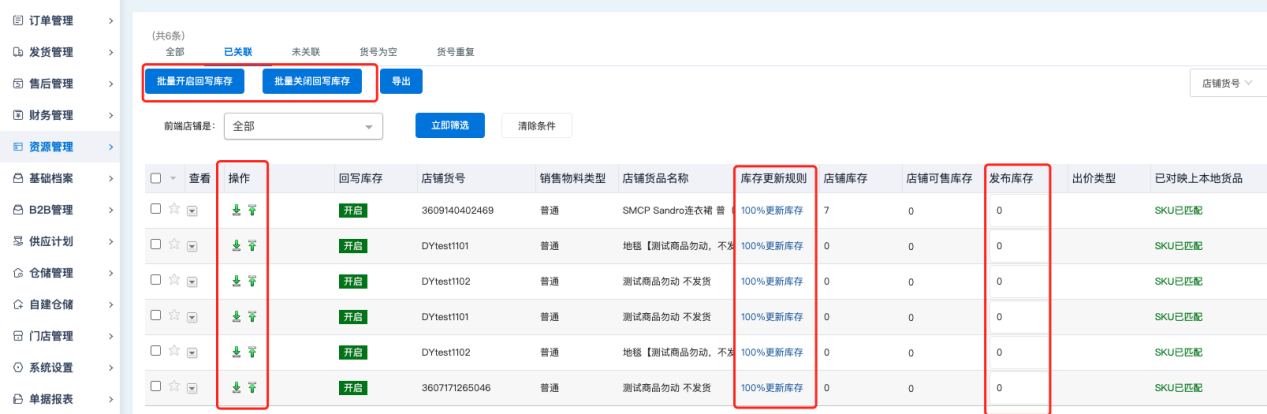Click the 供应计划 sidebar icon
The image size is (1267, 414).
point(18,241)
